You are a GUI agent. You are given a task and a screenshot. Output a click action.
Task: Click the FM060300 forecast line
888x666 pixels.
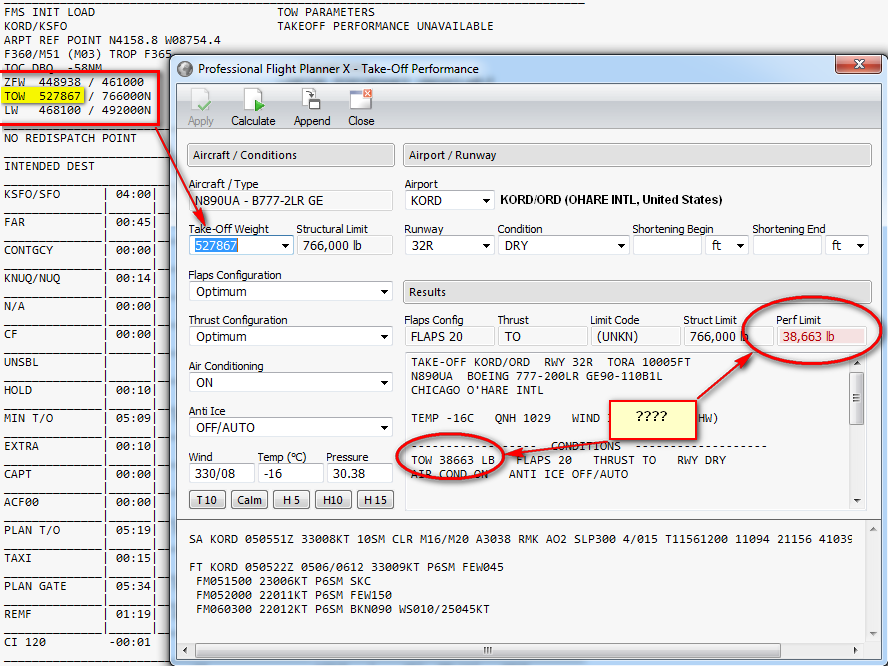343,609
